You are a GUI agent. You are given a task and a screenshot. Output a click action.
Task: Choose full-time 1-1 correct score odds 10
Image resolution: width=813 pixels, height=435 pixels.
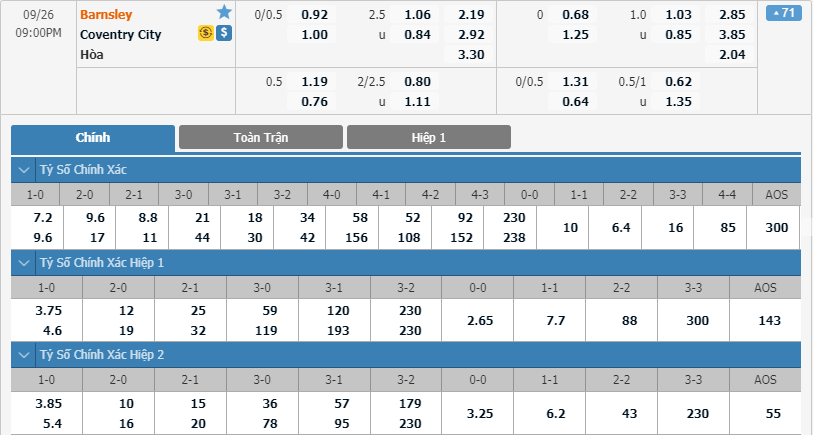pyautogui.click(x=570, y=228)
